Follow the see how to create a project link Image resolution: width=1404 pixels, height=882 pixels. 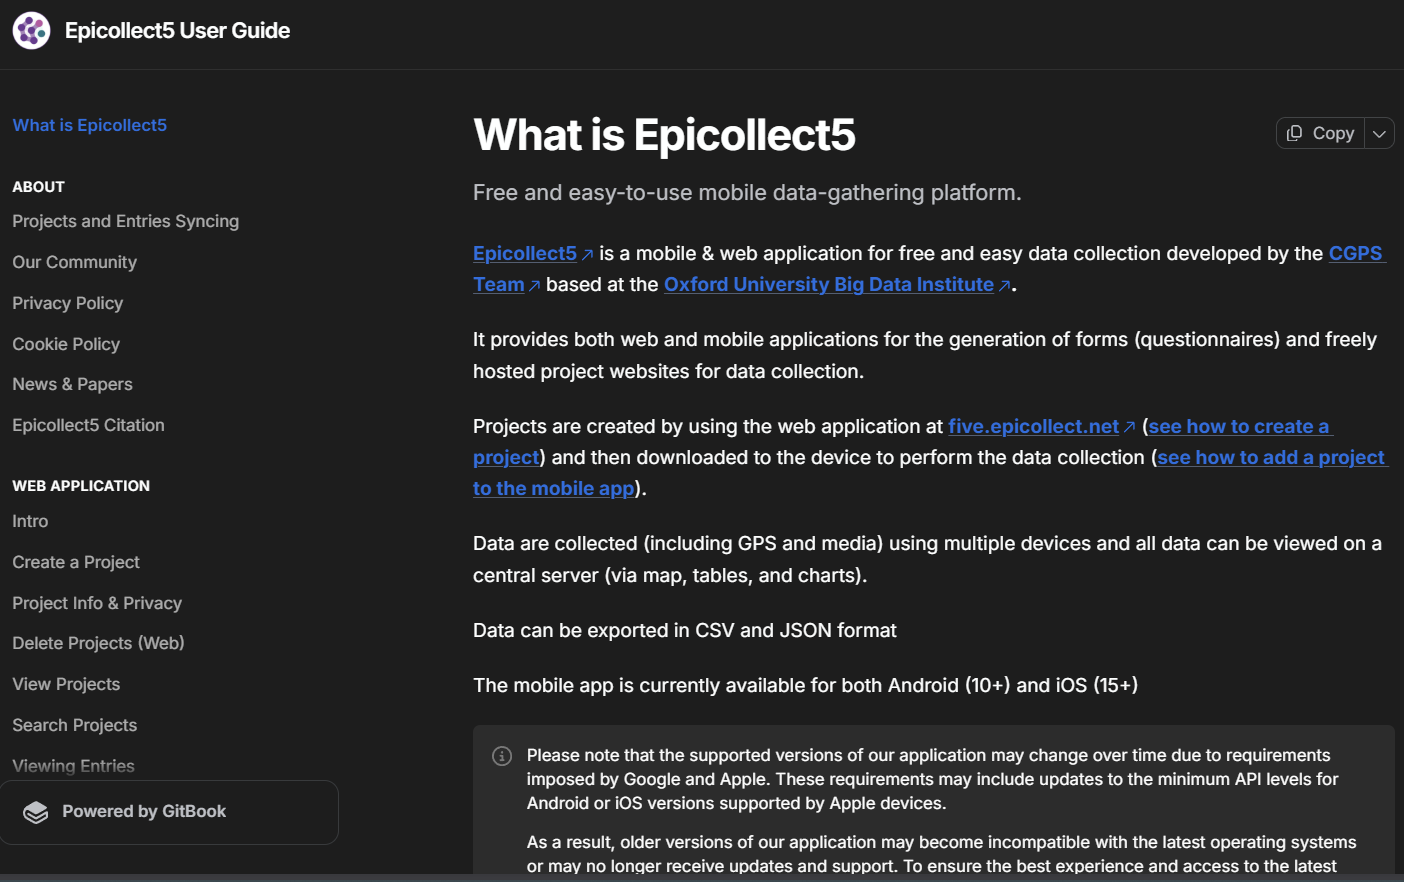[1238, 426]
